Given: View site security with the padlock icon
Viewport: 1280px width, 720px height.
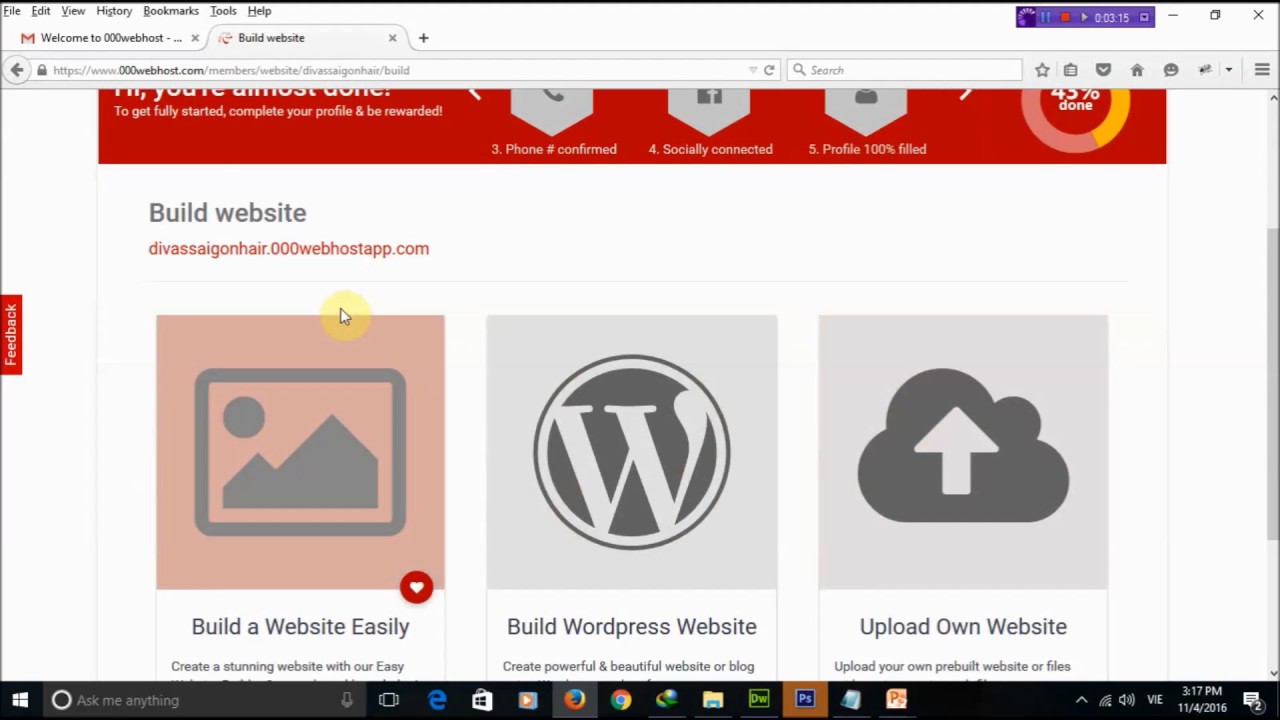Looking at the screenshot, I should click(42, 70).
